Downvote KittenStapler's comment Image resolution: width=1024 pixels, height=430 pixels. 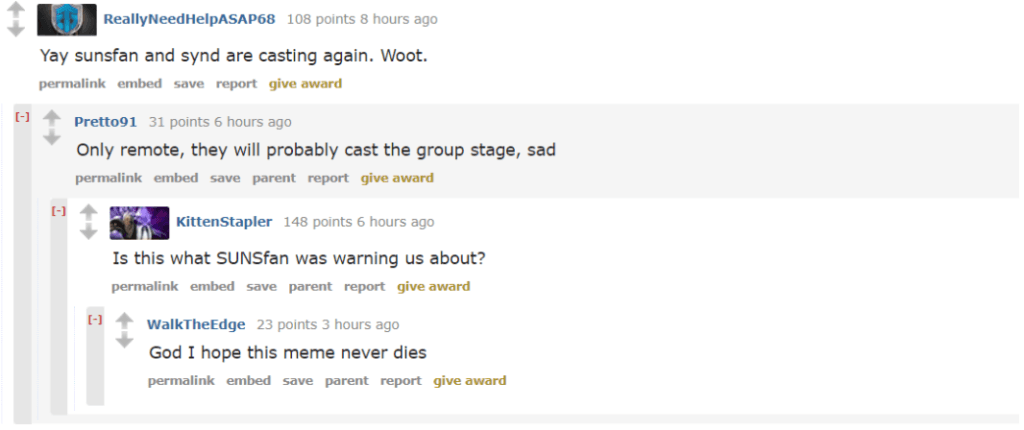point(88,231)
